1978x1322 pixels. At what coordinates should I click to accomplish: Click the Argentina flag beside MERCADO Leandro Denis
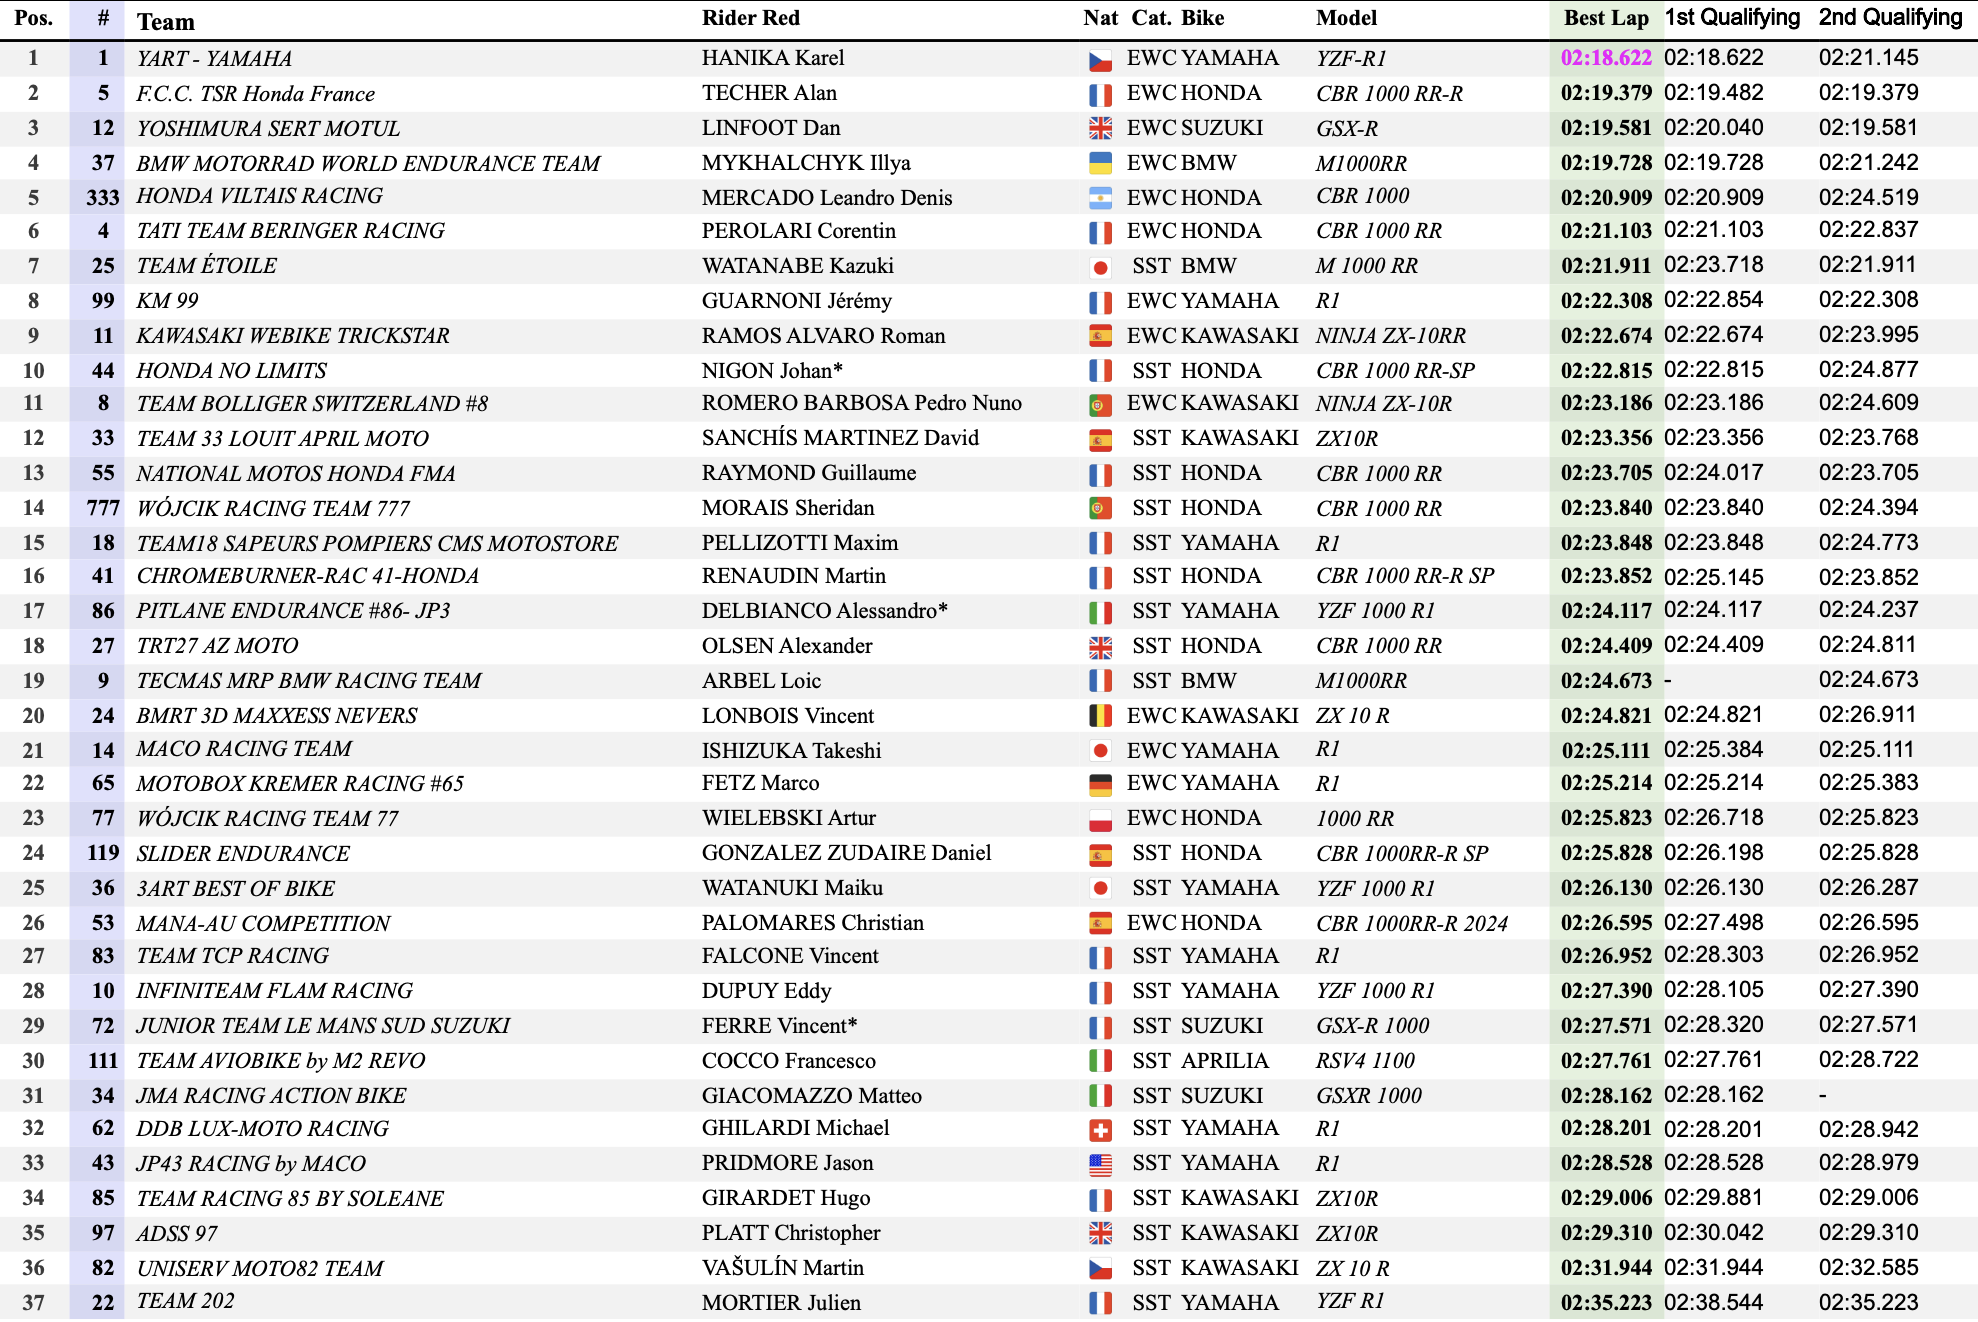(x=1100, y=199)
